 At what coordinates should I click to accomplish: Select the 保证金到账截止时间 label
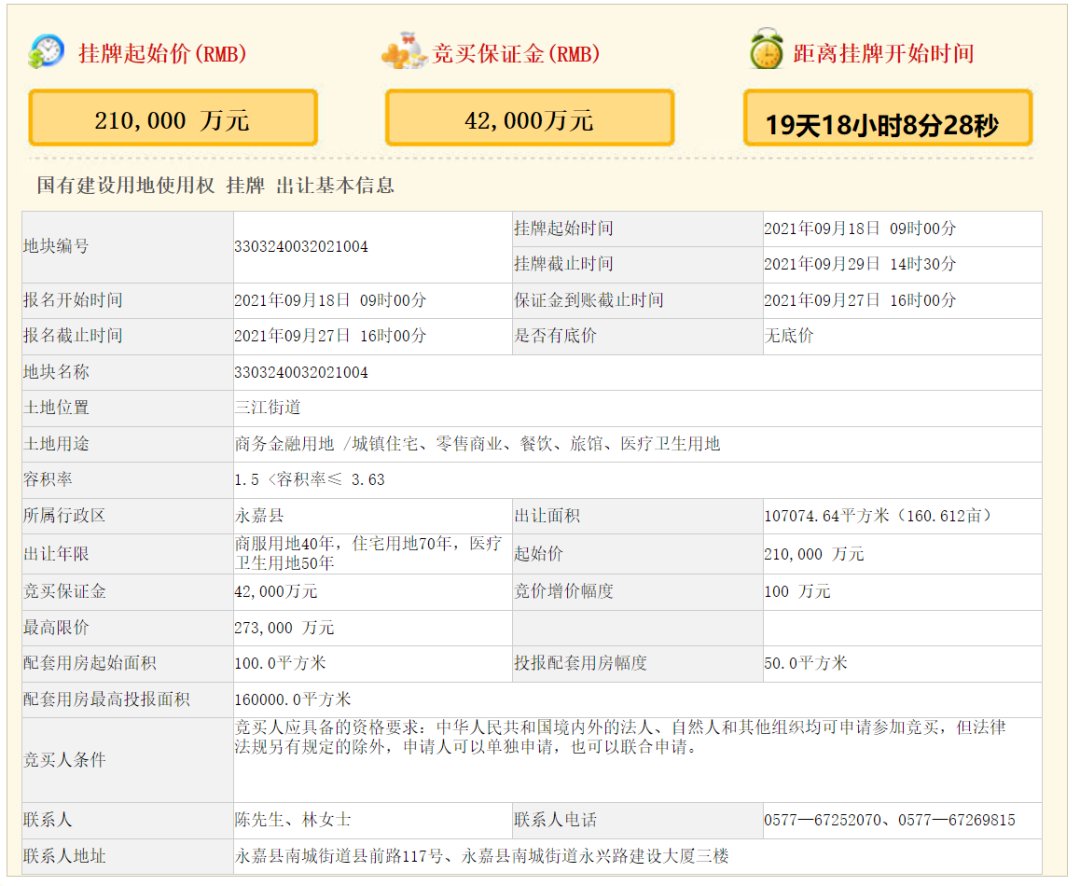coord(588,300)
